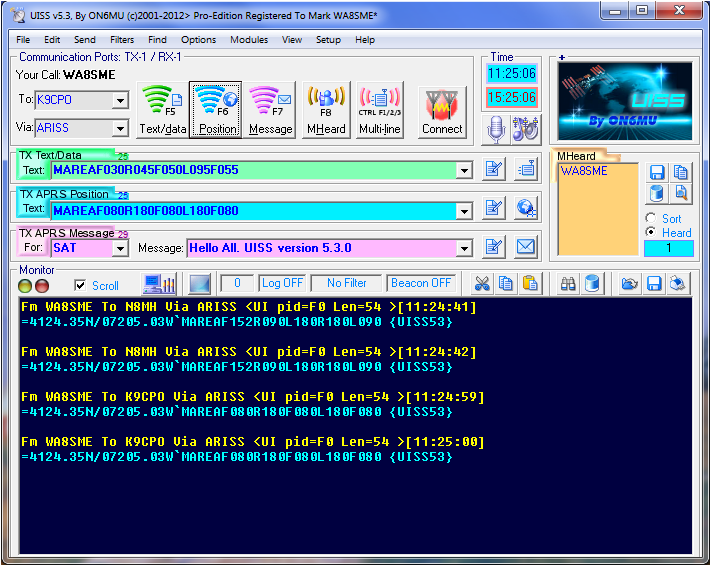Image resolution: width=711 pixels, height=566 pixels.
Task: Toggle the Beacon OFF button
Action: coord(421,283)
